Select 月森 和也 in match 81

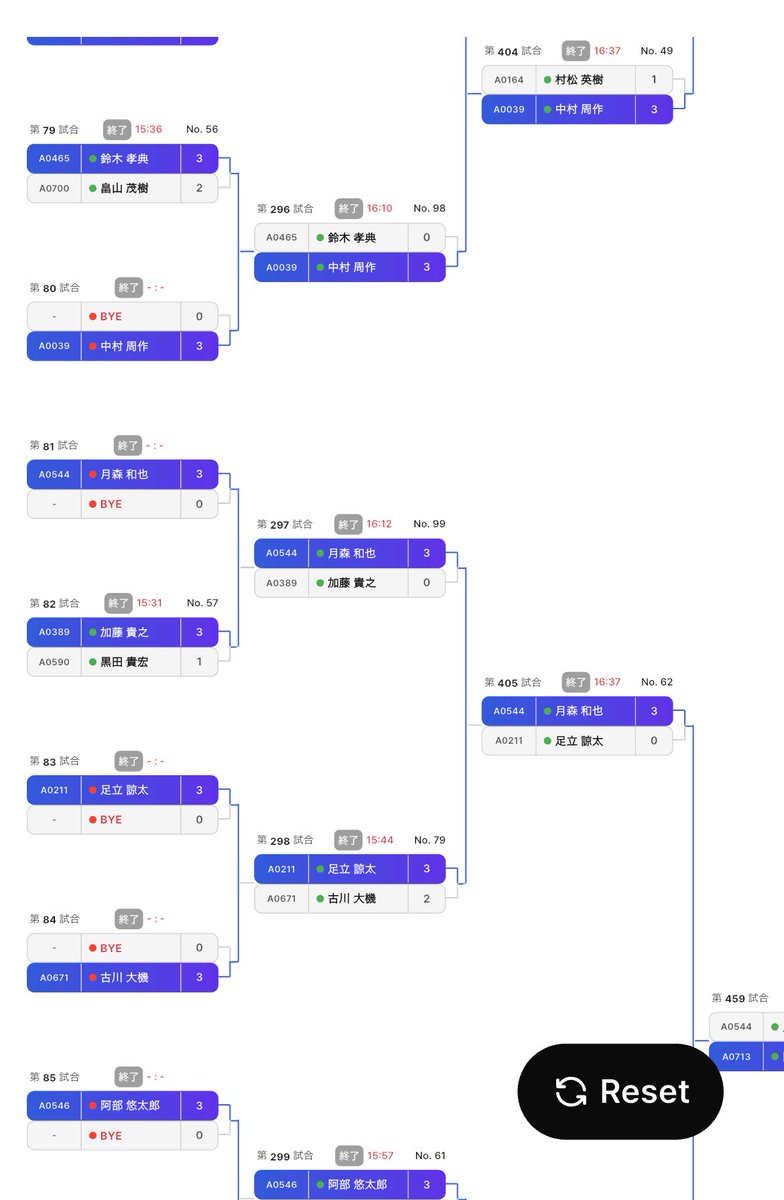coord(122,474)
